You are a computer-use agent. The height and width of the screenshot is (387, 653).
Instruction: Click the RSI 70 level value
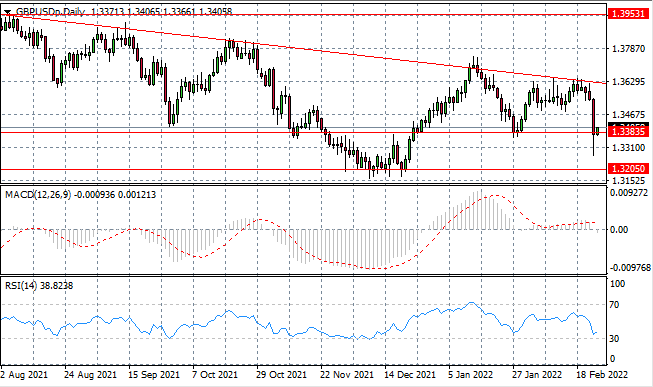pos(614,305)
